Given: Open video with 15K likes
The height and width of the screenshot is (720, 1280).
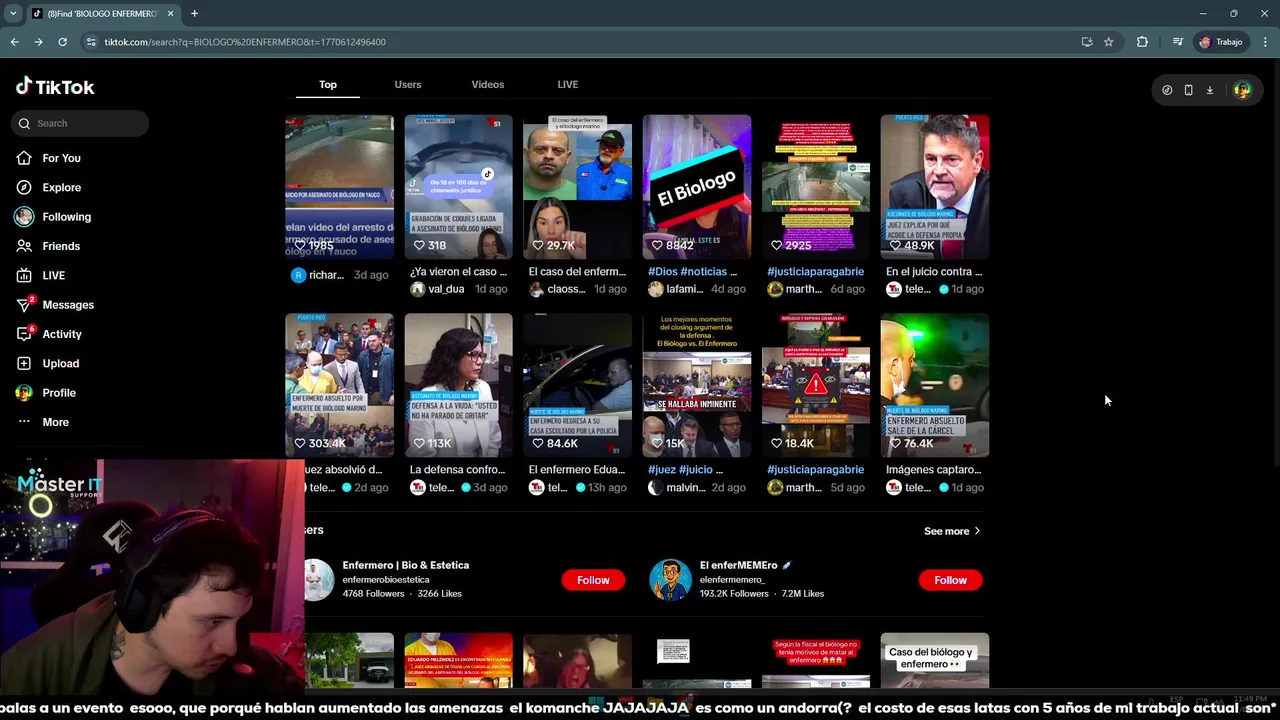Looking at the screenshot, I should click(x=696, y=385).
